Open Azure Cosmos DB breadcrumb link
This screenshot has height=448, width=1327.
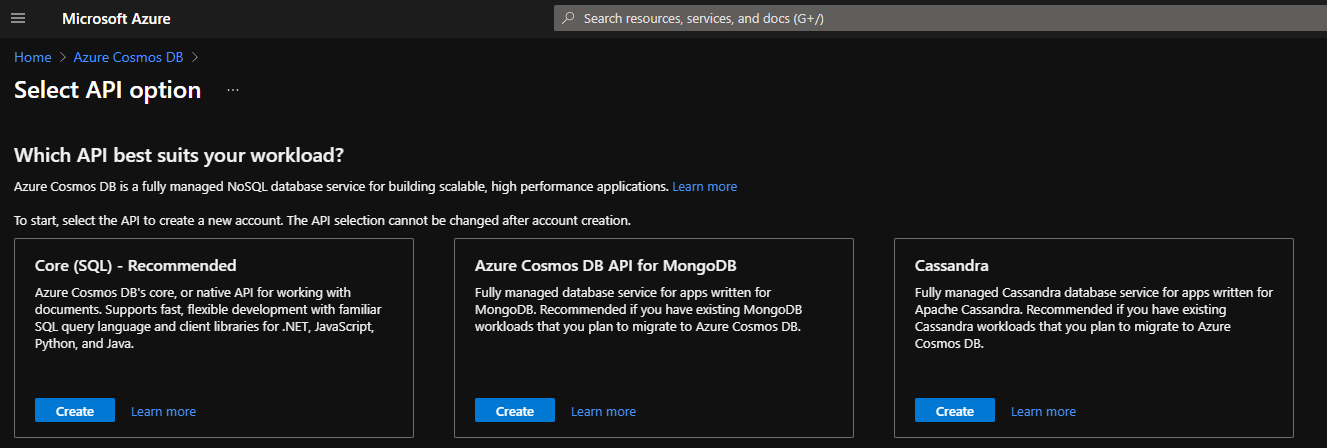tap(128, 57)
